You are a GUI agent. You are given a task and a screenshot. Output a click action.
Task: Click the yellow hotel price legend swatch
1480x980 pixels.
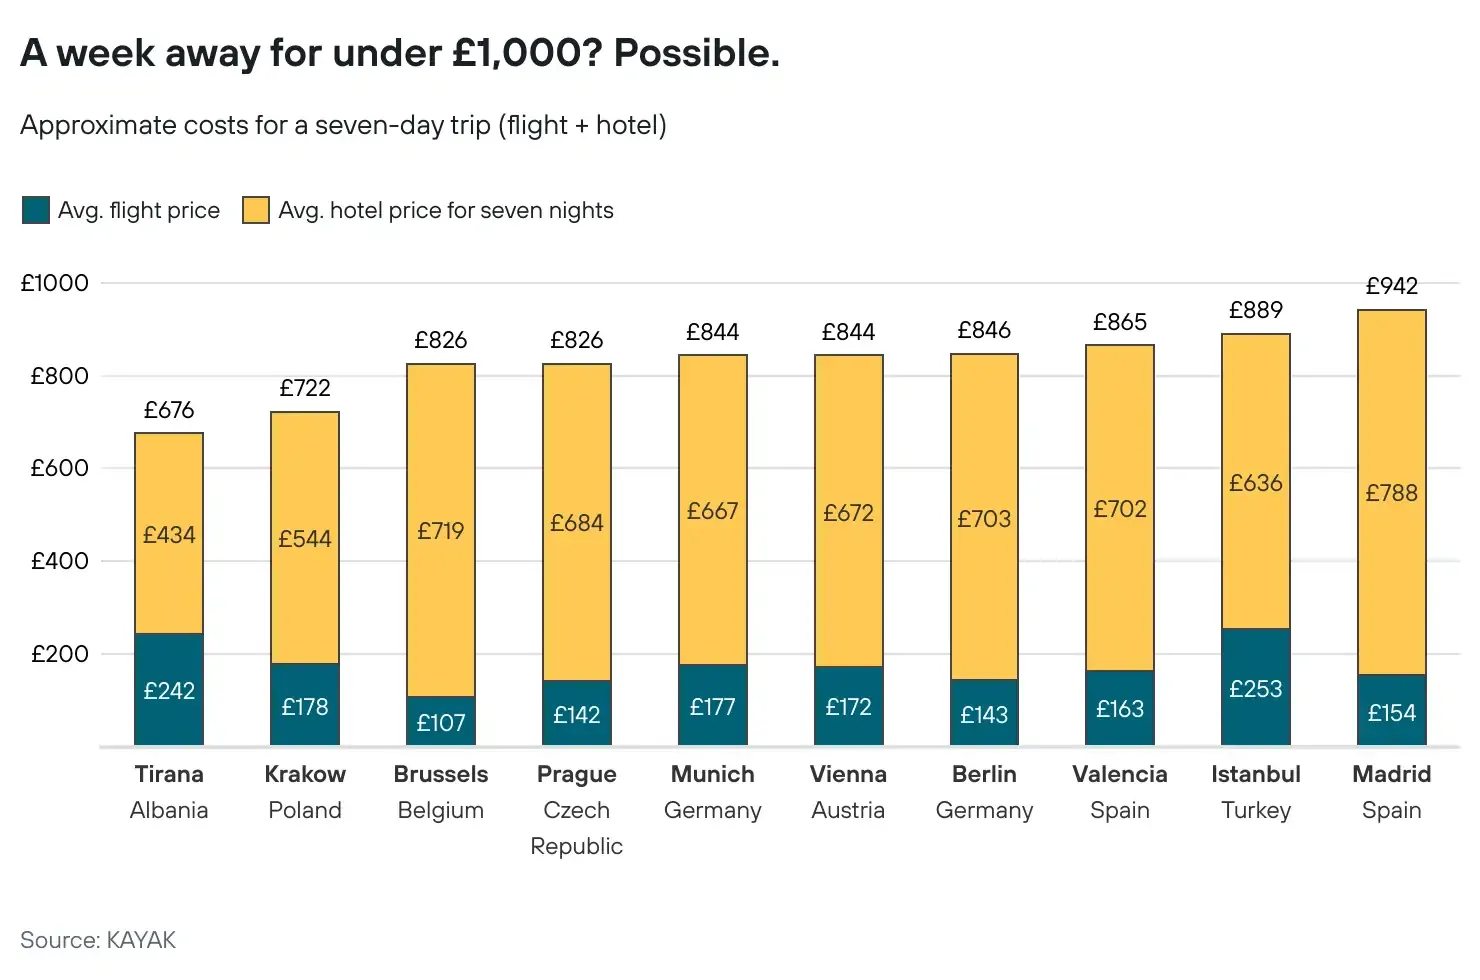pyautogui.click(x=256, y=210)
